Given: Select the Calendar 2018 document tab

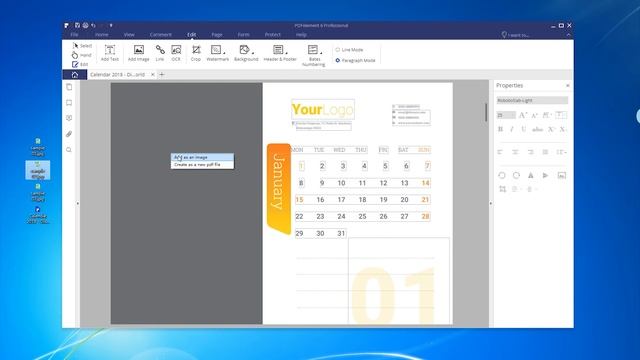Looking at the screenshot, I should [118, 75].
